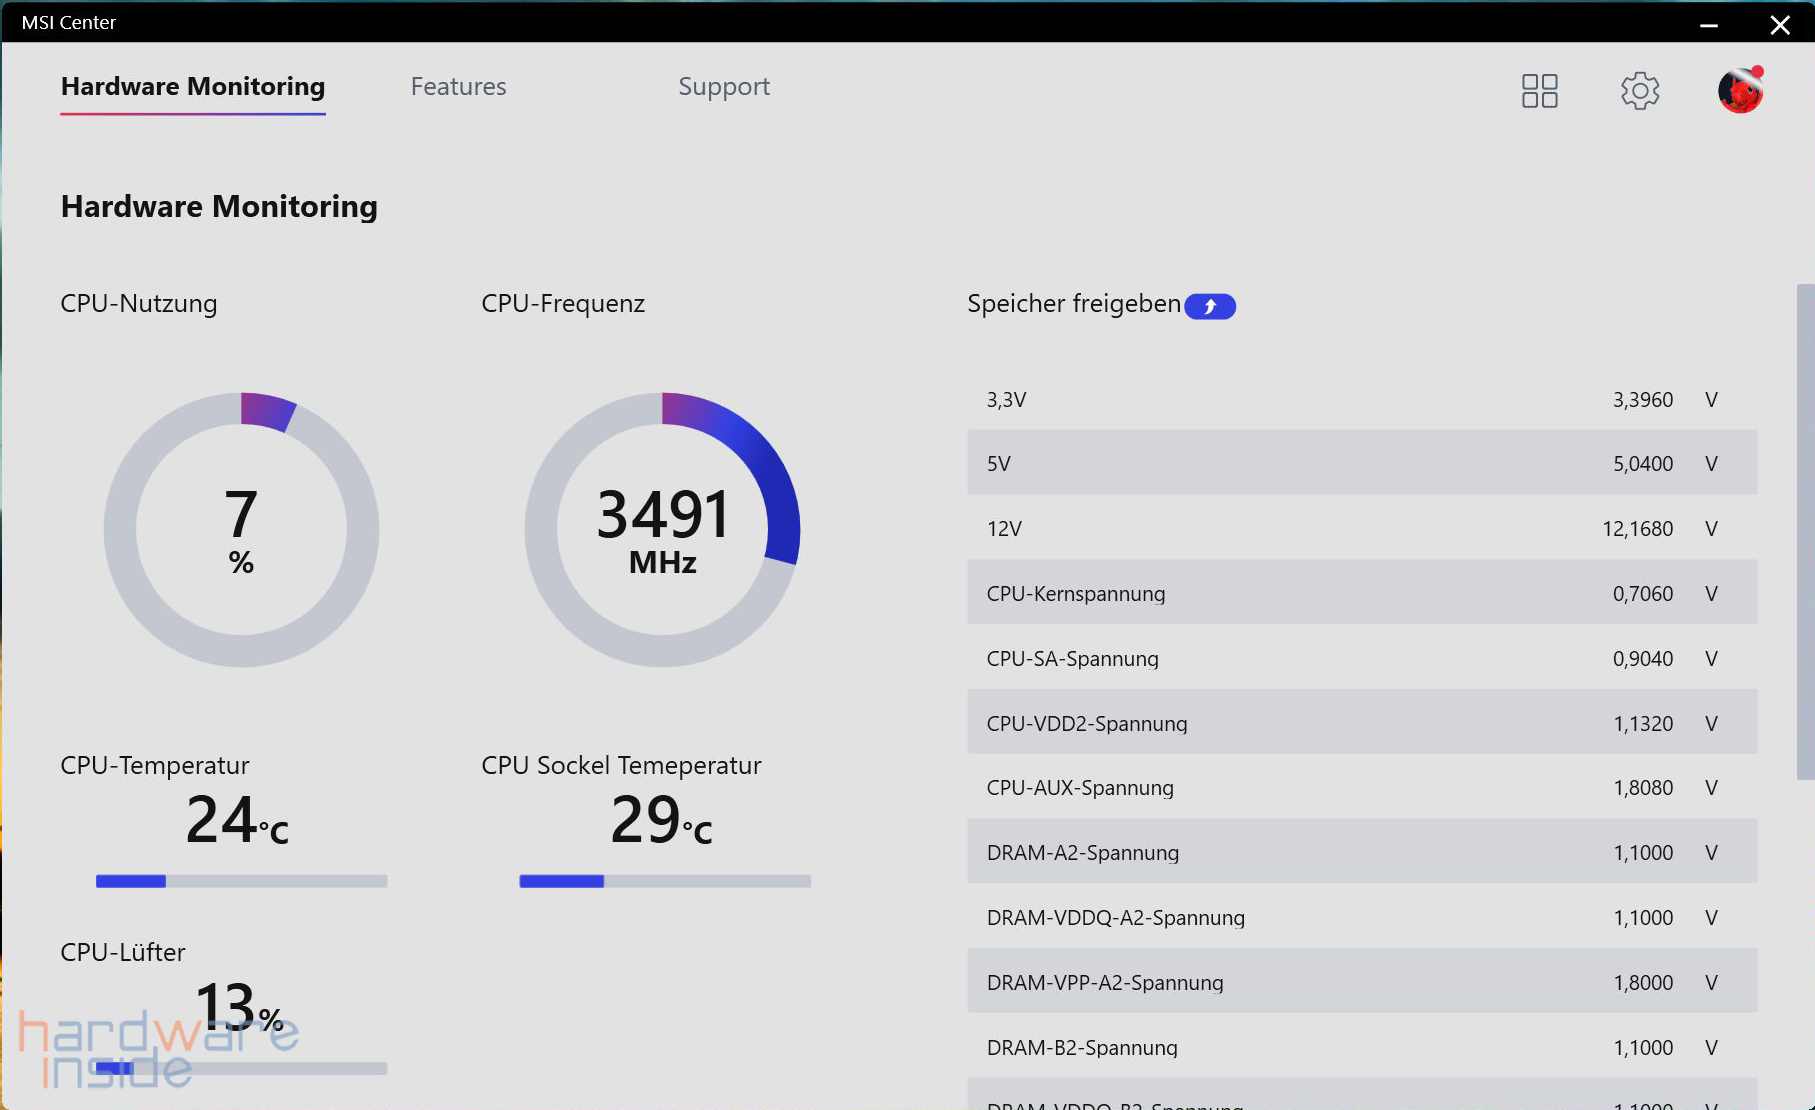Click the CPU Sockel Temperatur progress bar
This screenshot has width=1815, height=1110.
pos(664,881)
